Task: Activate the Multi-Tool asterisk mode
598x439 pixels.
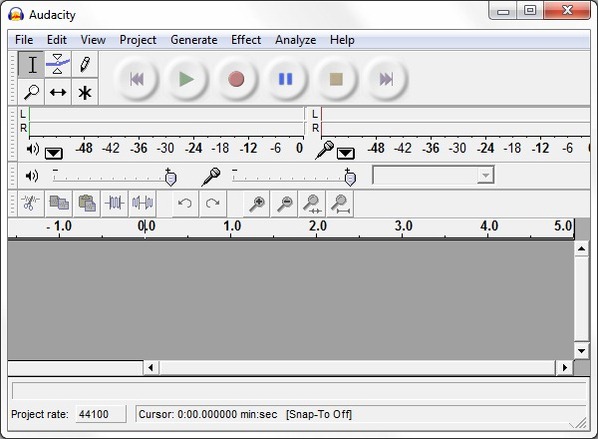Action: pos(85,92)
